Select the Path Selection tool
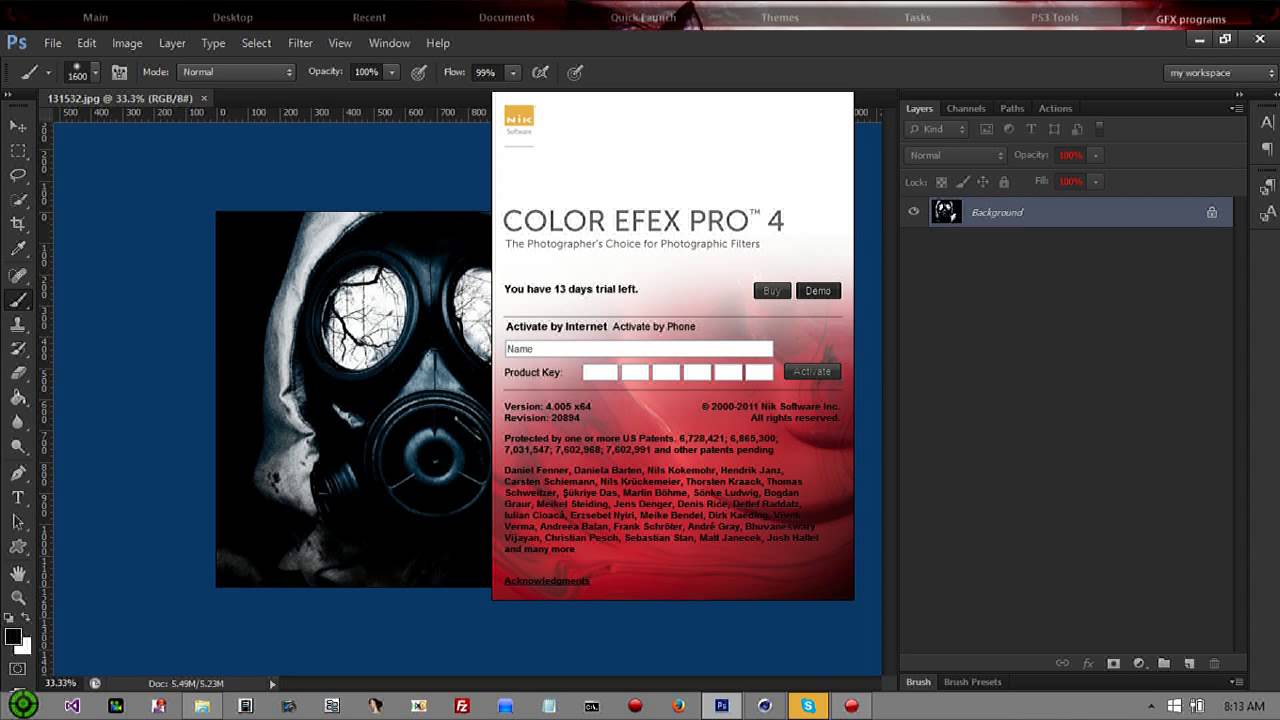Viewport: 1280px width, 720px height. [18, 522]
